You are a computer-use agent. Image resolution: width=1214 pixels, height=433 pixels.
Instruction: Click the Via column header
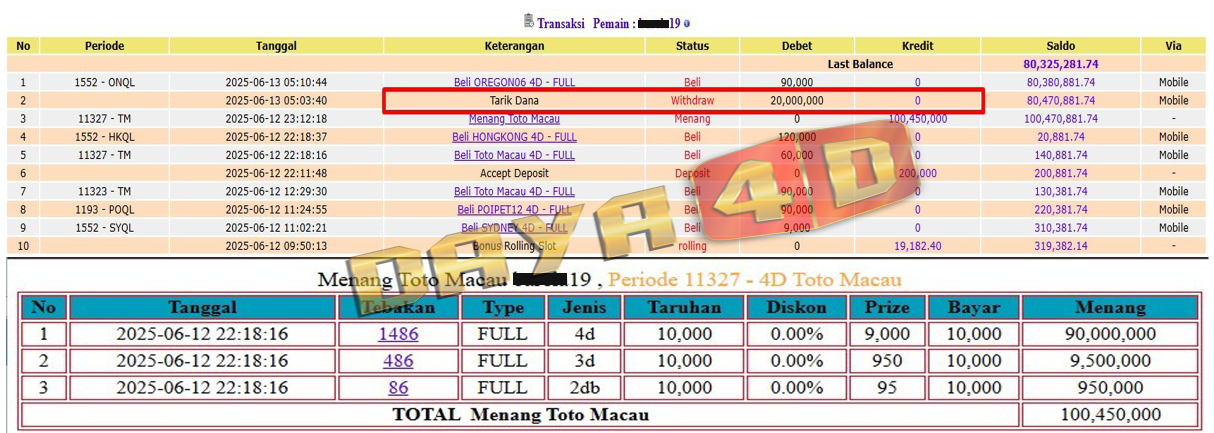click(1173, 46)
